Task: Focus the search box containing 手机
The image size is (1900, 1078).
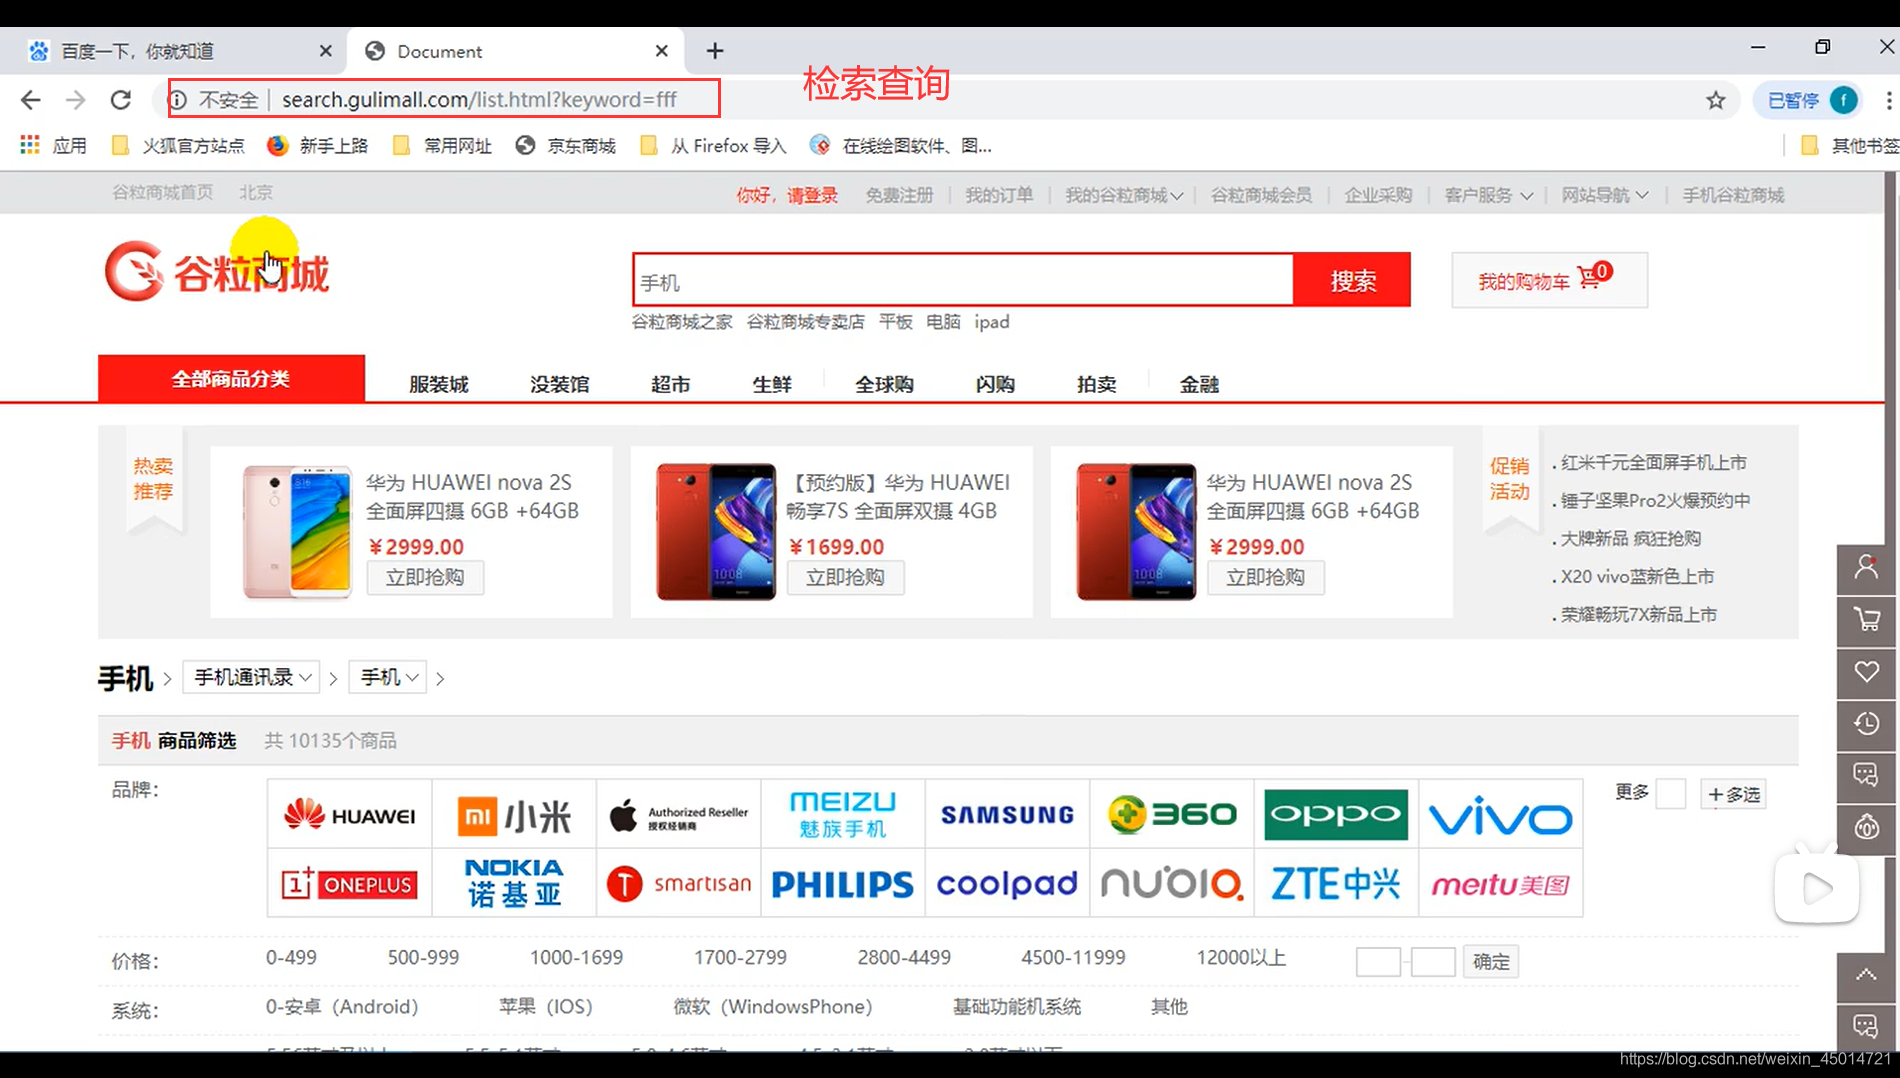Action: [x=964, y=281]
